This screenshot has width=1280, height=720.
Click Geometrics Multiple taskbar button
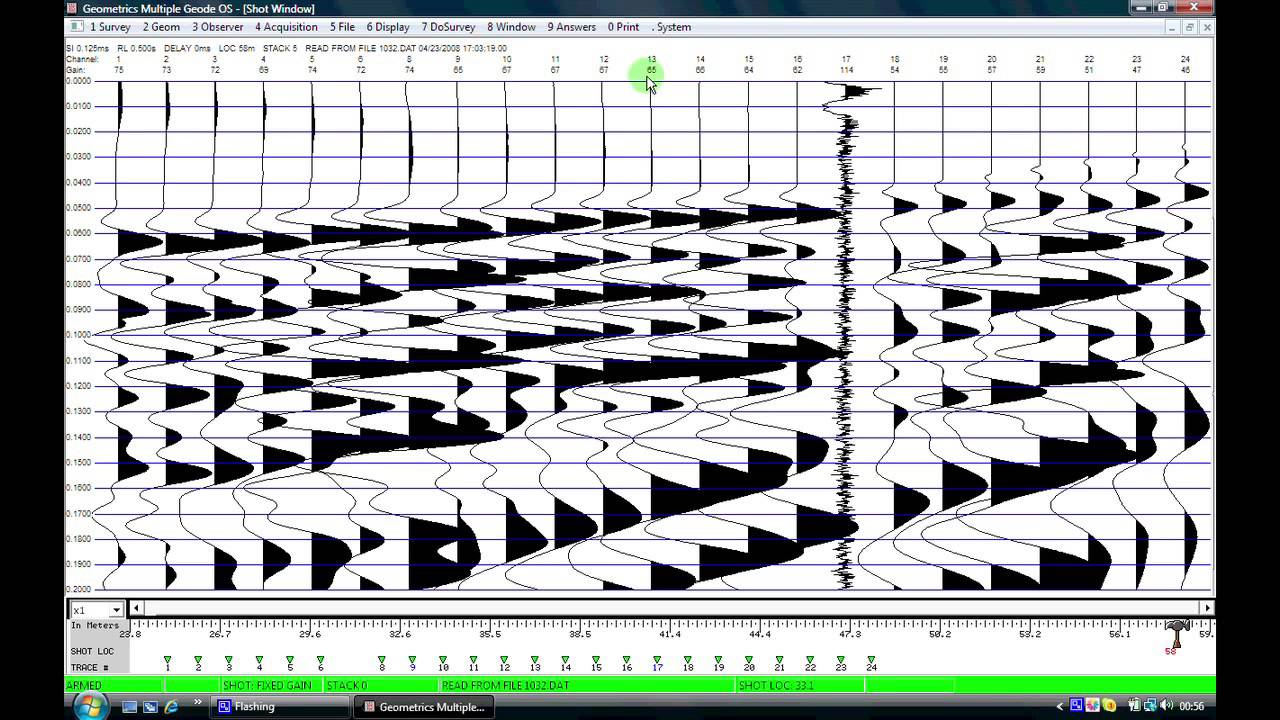pyautogui.click(x=425, y=707)
